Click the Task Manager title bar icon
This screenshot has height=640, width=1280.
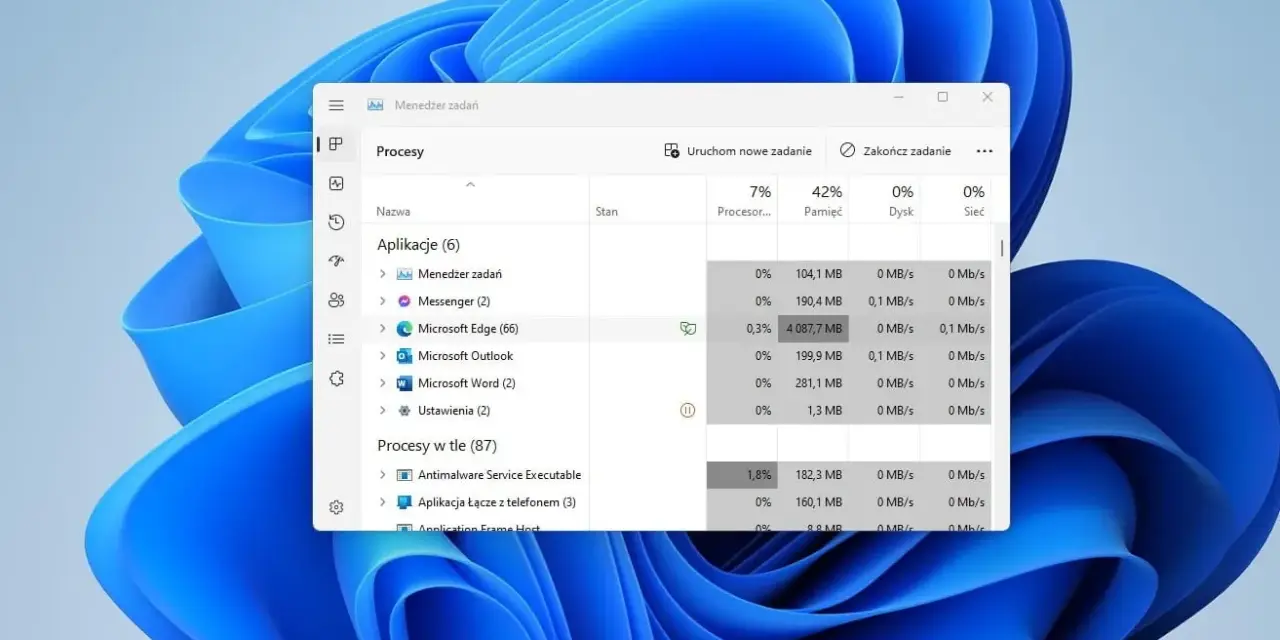pyautogui.click(x=376, y=105)
